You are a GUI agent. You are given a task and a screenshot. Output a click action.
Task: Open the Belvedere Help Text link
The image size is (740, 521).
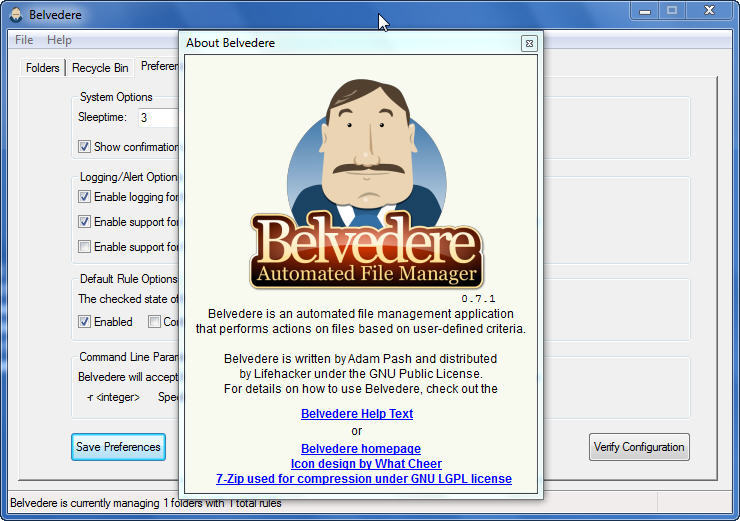coord(357,414)
